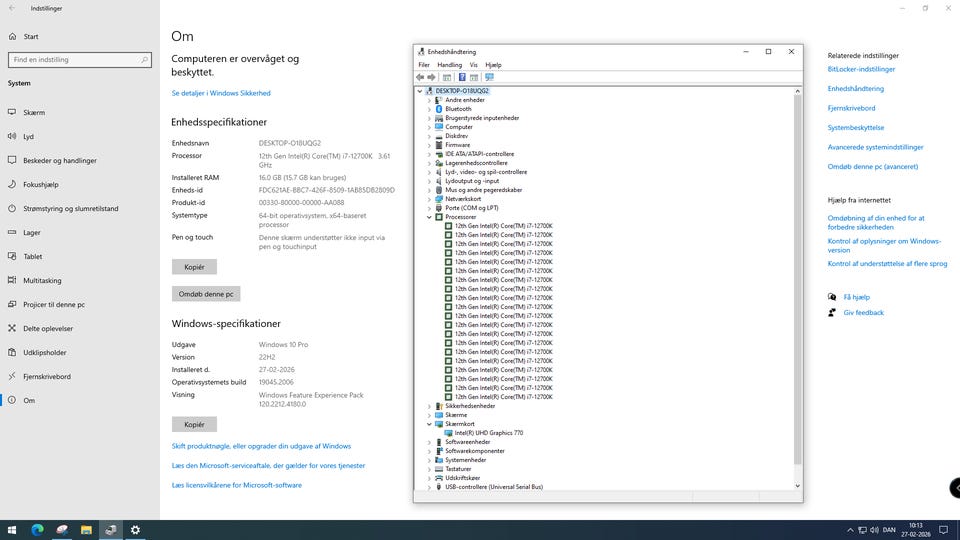The height and width of the screenshot is (540, 960).
Task: Select the Skærm icon in Settings sidebar
Action: click(12, 113)
